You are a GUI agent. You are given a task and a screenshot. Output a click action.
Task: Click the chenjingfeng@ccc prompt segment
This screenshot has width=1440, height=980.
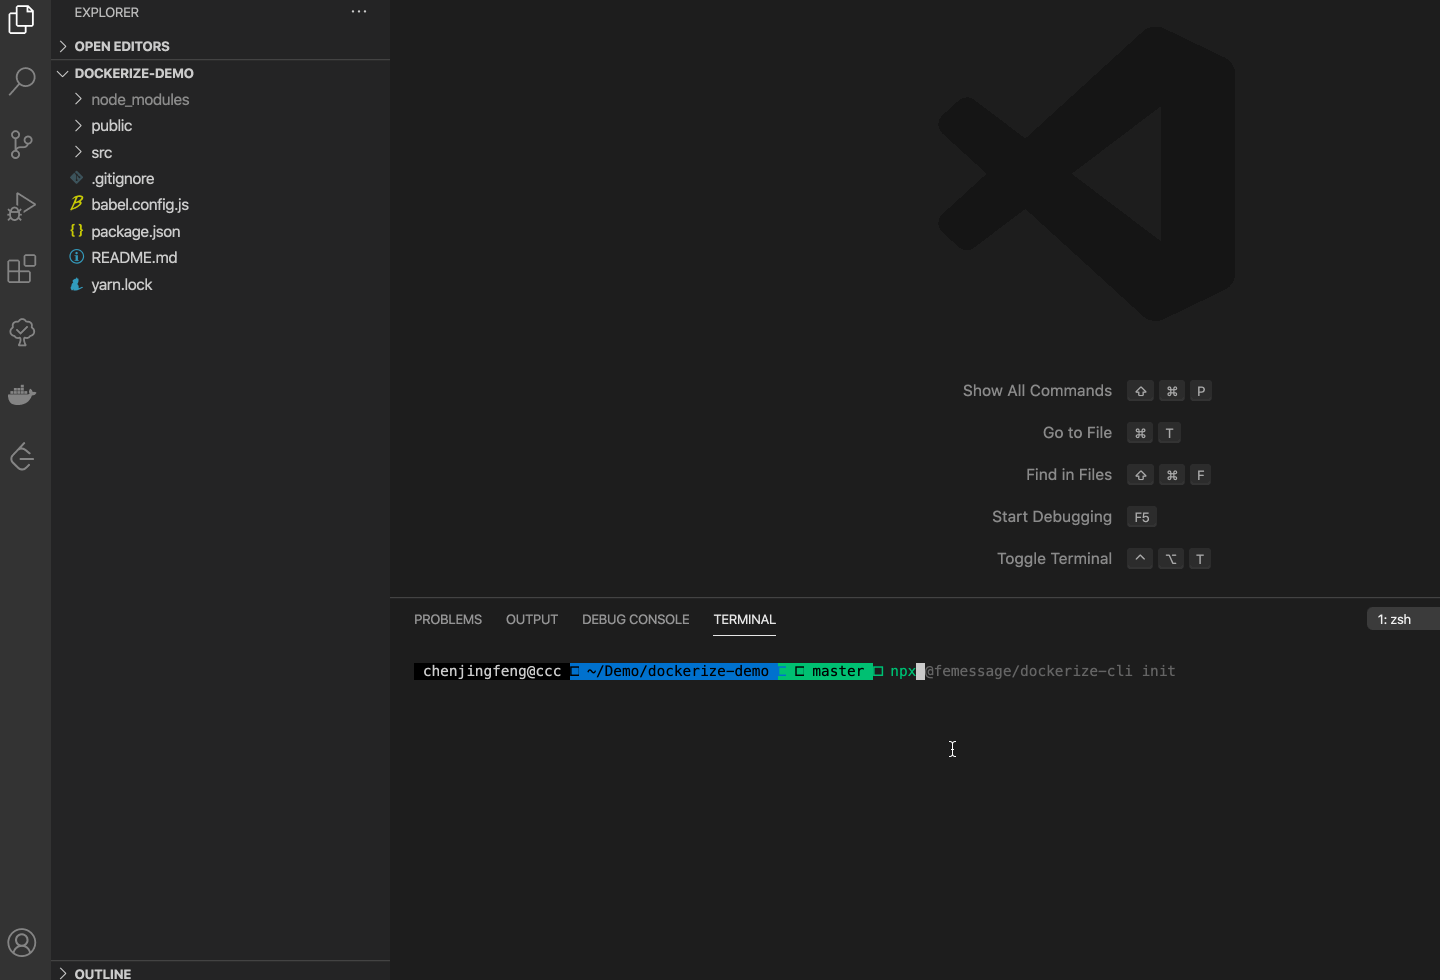click(x=492, y=671)
